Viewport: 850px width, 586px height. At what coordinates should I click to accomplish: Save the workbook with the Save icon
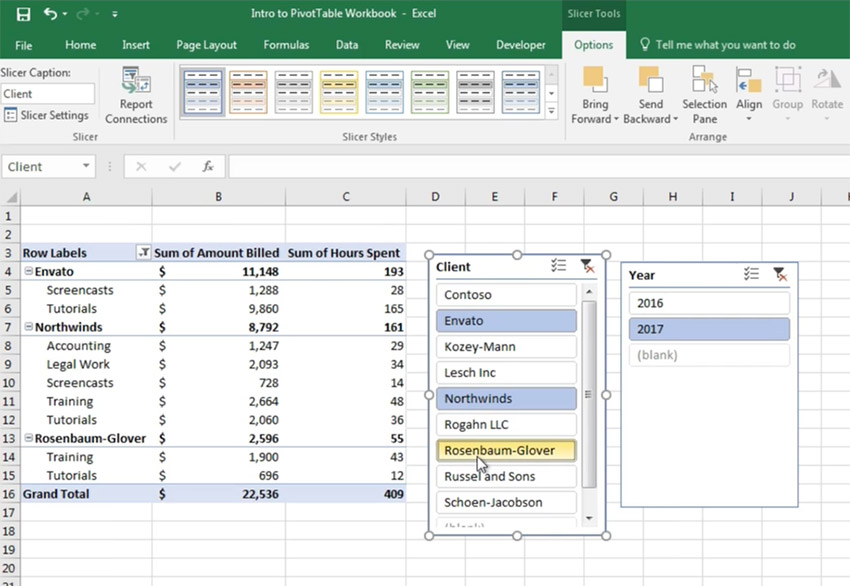(x=23, y=14)
